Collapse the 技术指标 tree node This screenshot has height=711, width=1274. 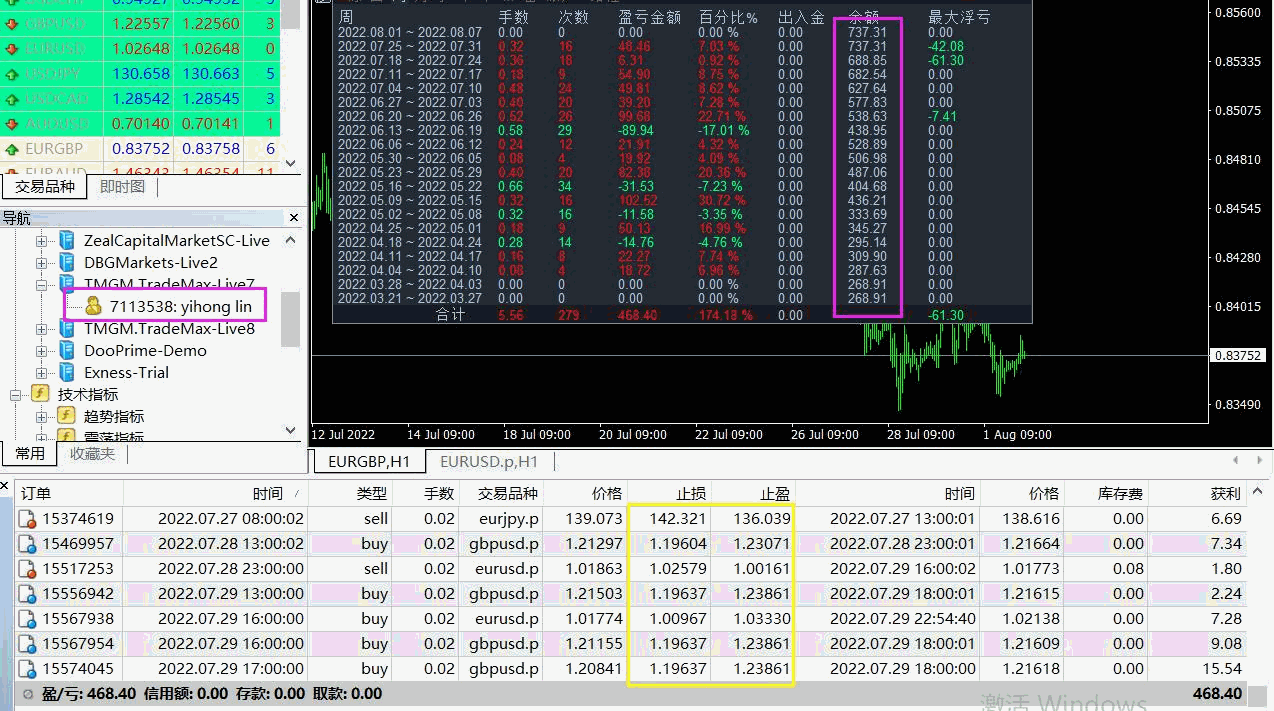pos(16,395)
